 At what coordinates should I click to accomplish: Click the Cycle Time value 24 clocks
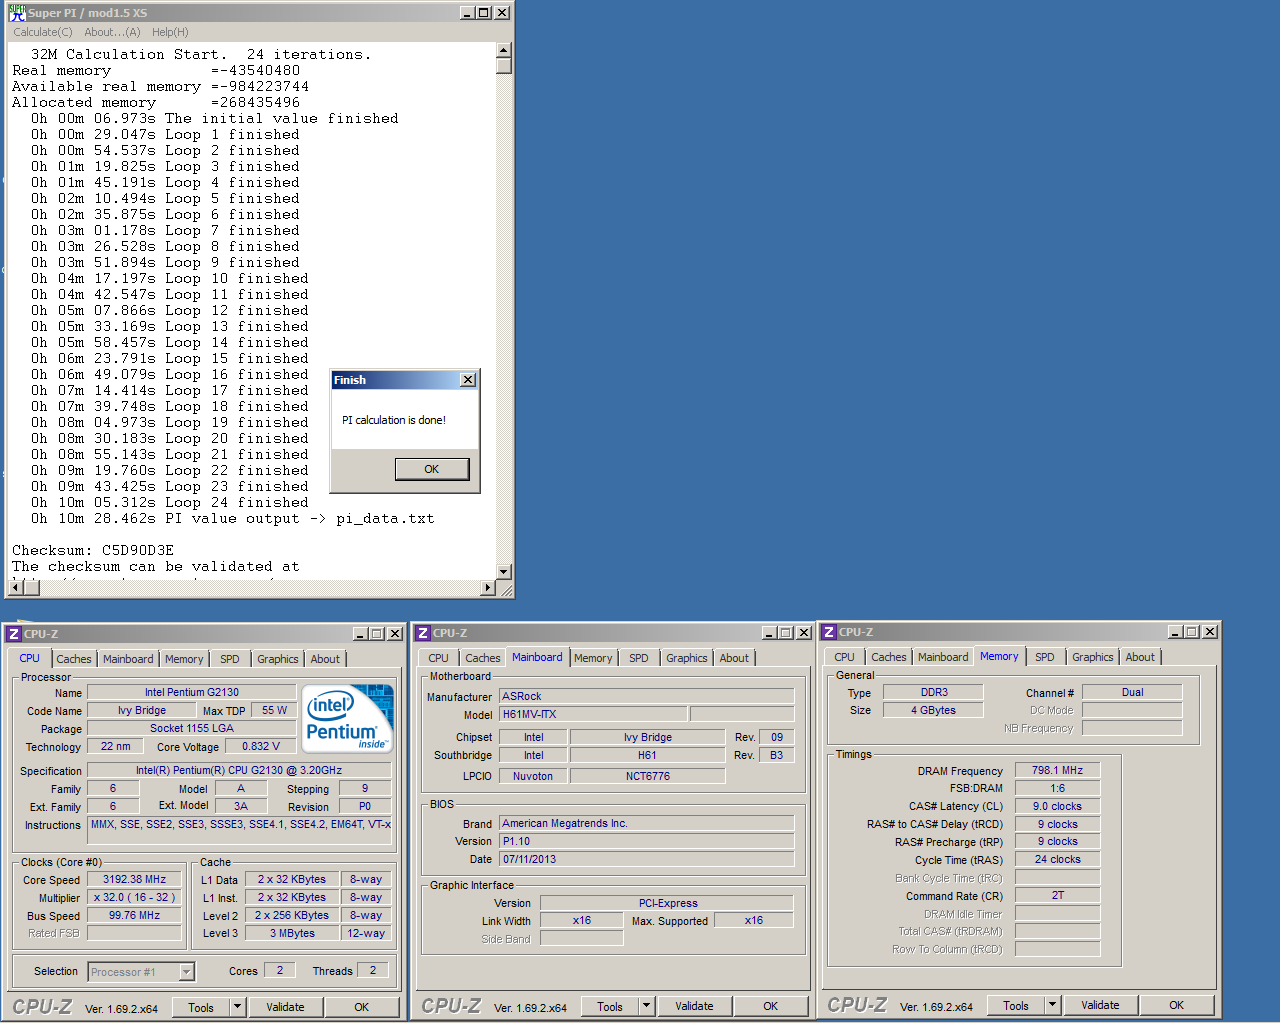[1057, 860]
